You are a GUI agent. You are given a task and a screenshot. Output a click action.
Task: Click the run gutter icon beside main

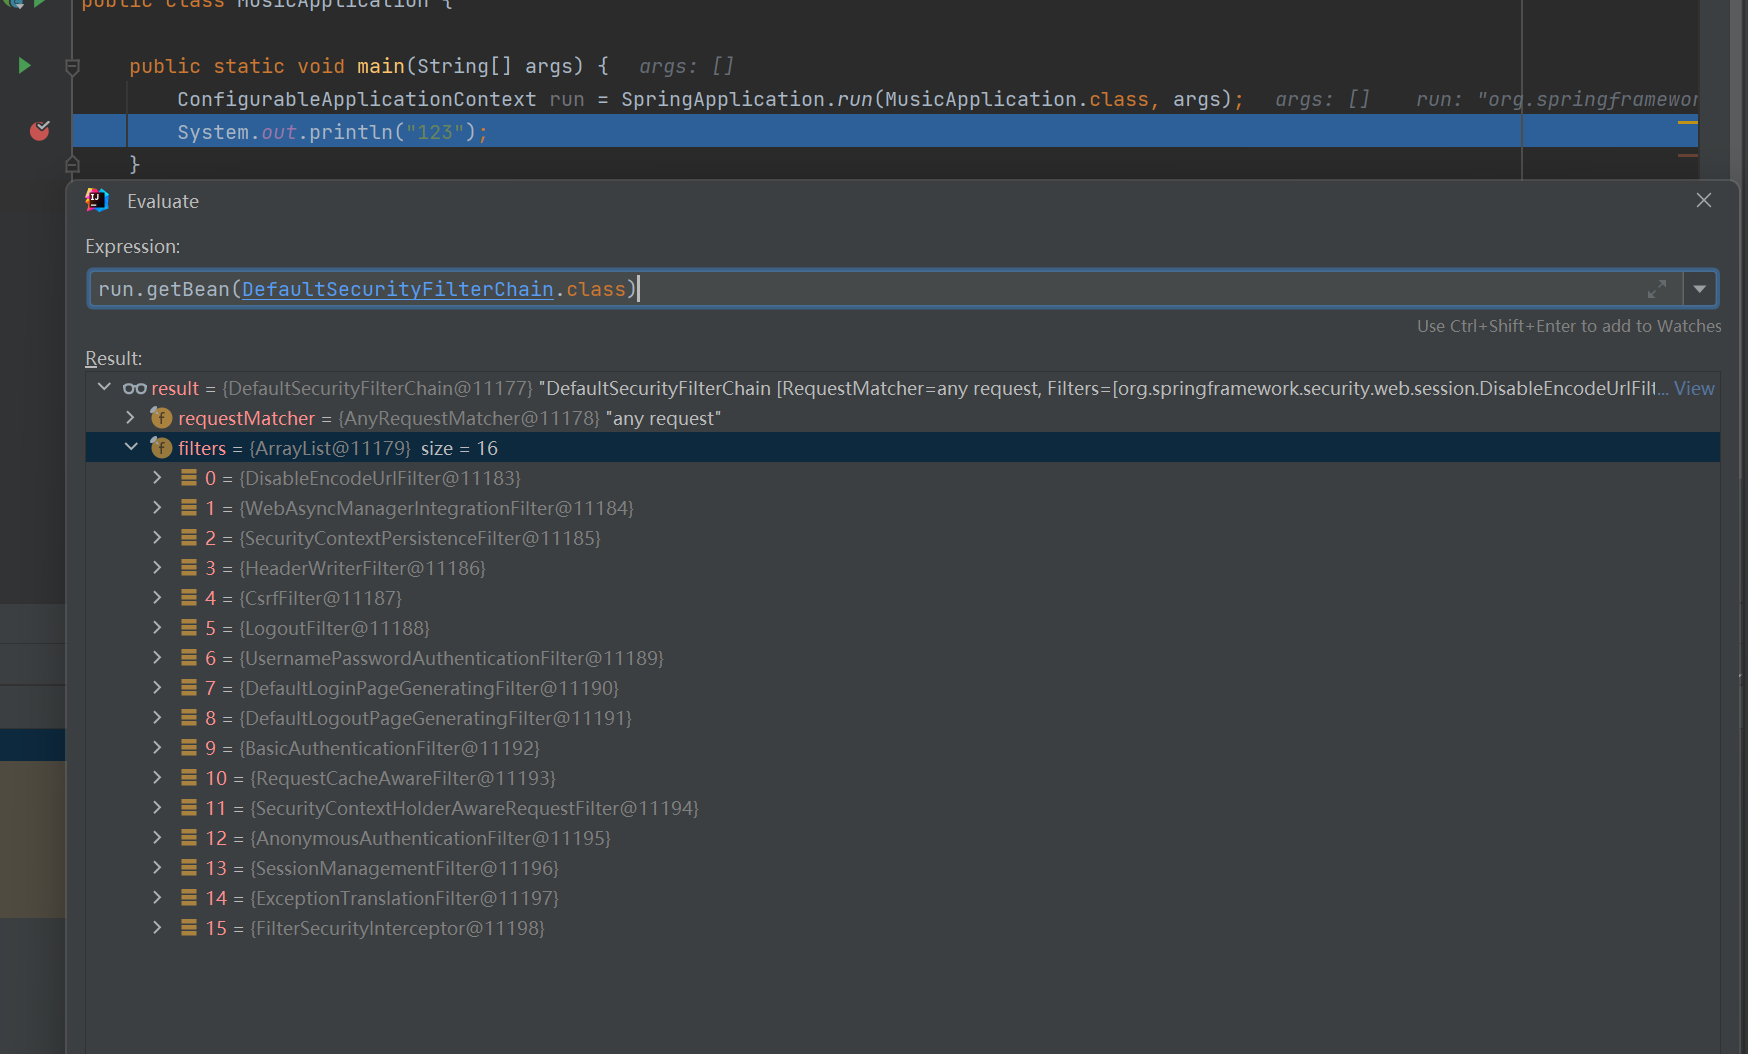pyautogui.click(x=25, y=66)
